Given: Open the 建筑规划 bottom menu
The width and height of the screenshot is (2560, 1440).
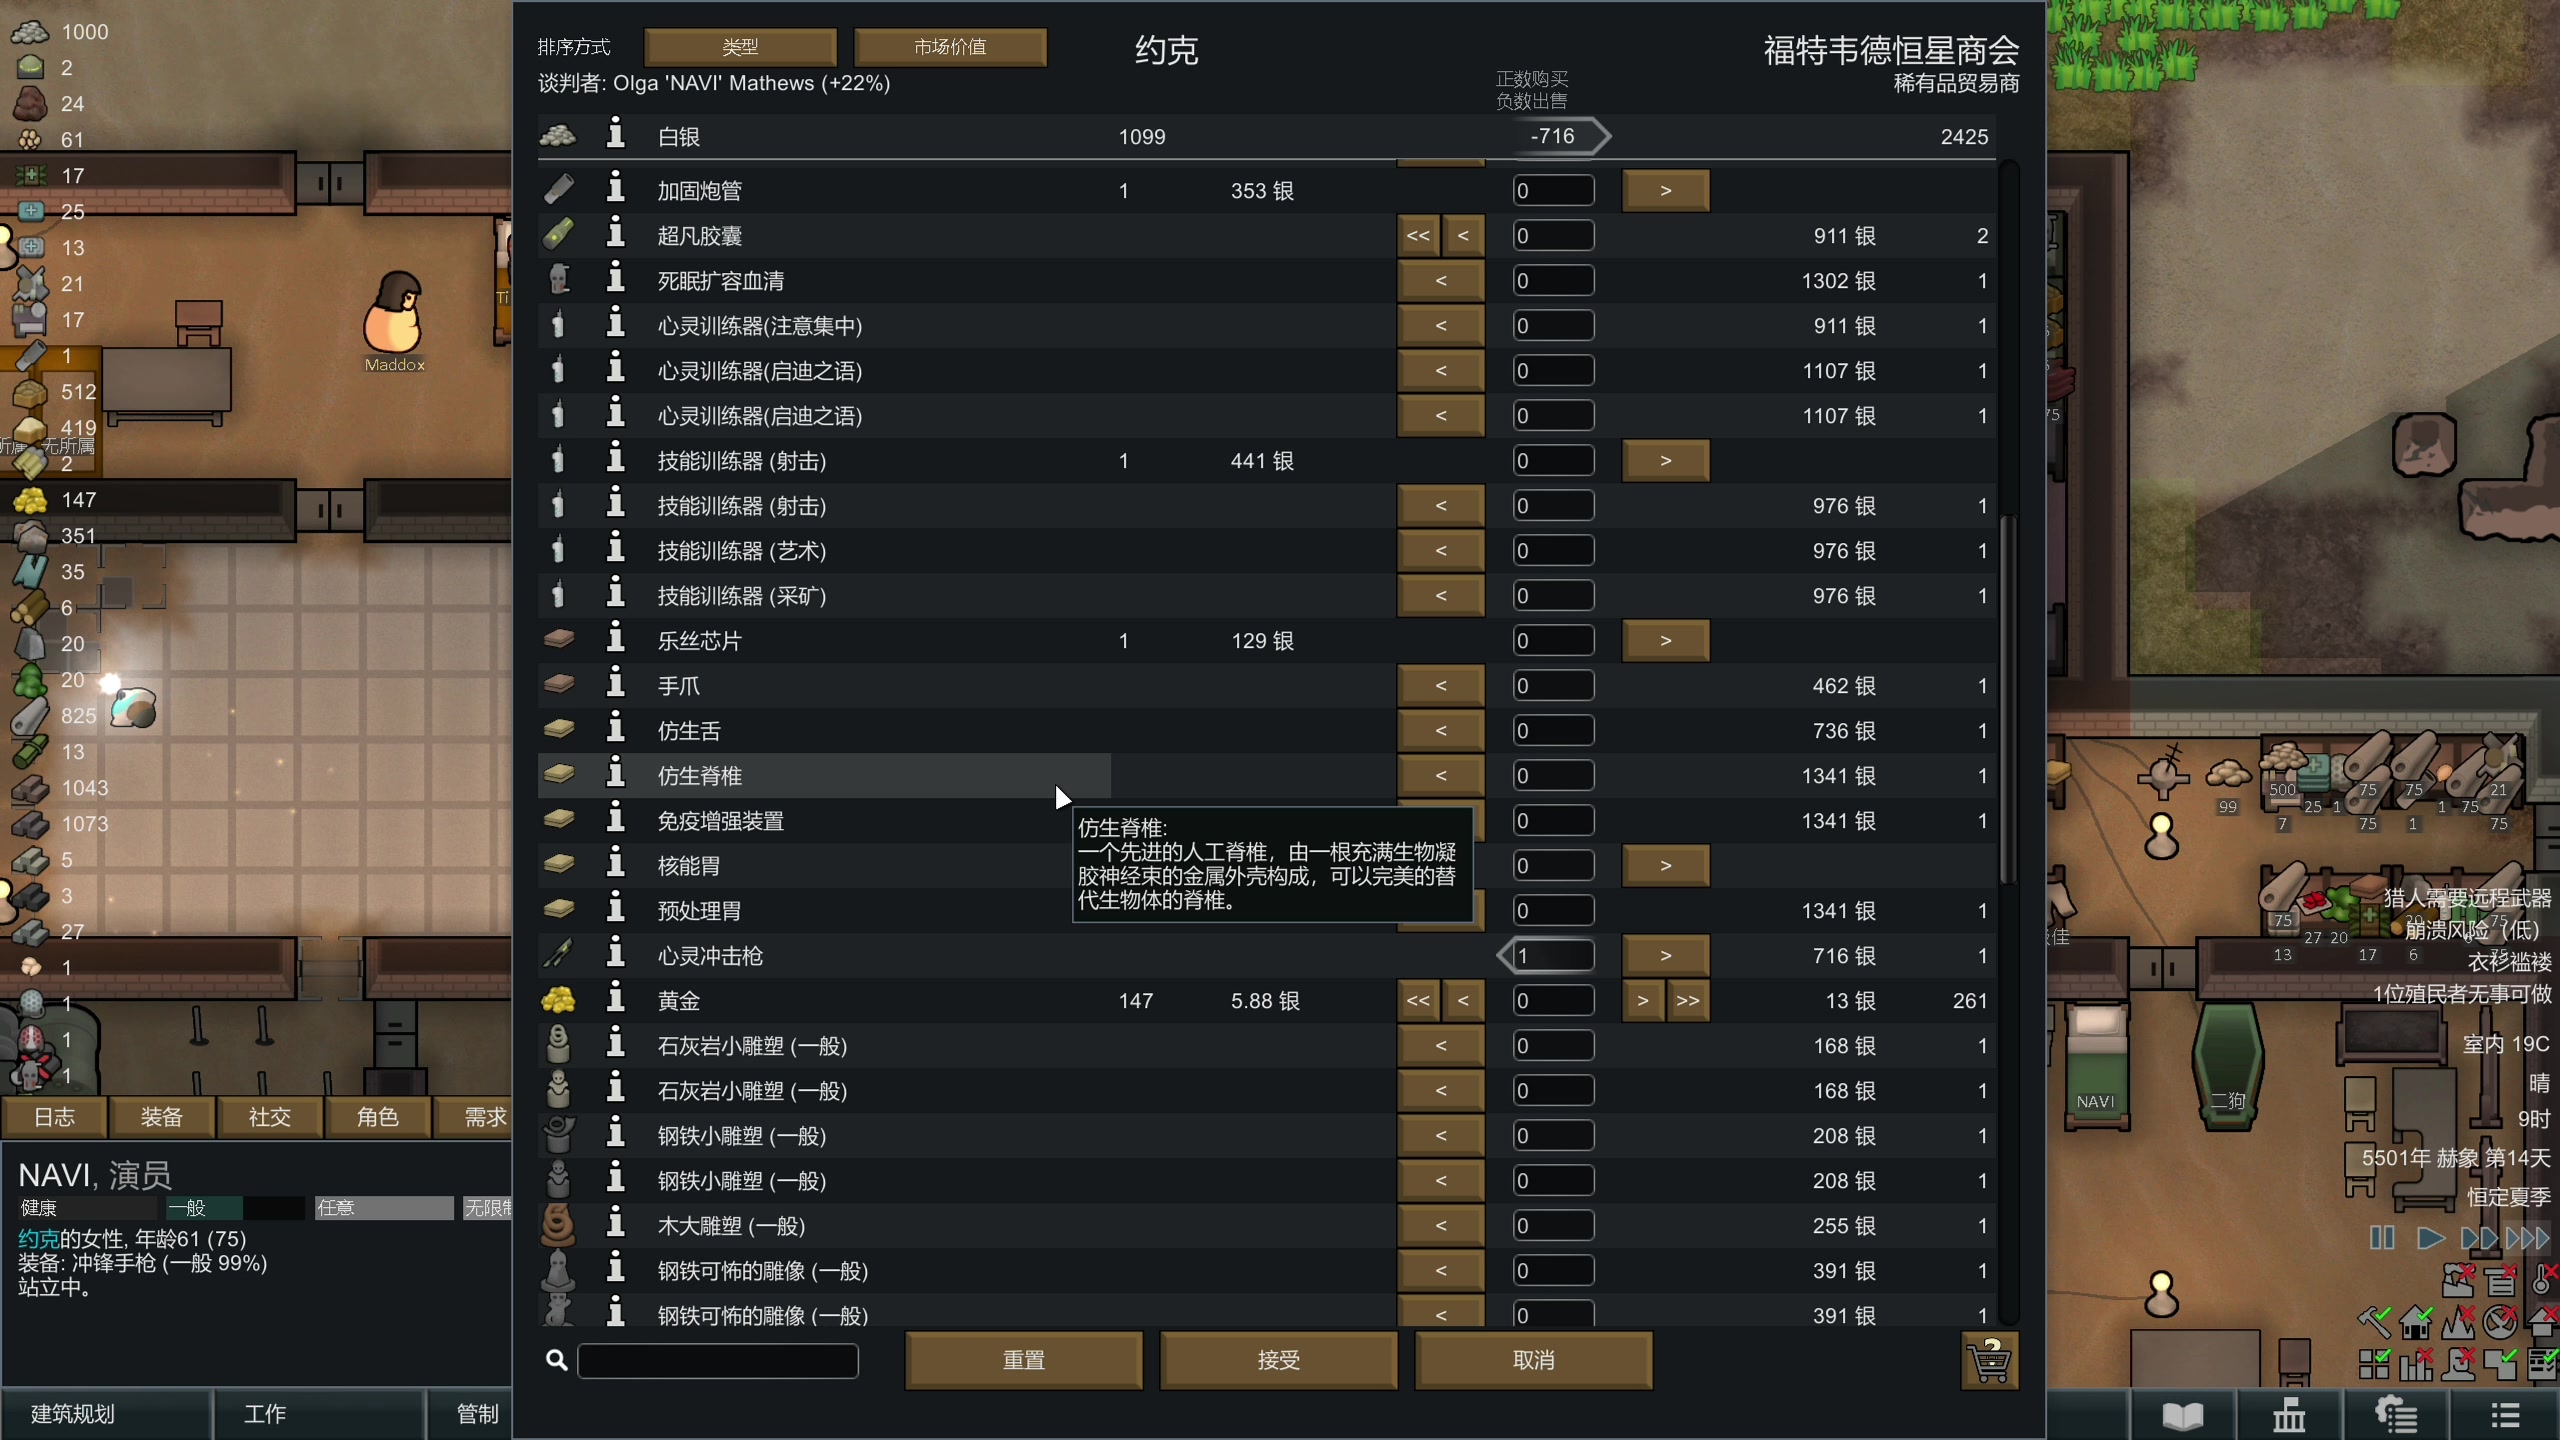Looking at the screenshot, I should [106, 1414].
